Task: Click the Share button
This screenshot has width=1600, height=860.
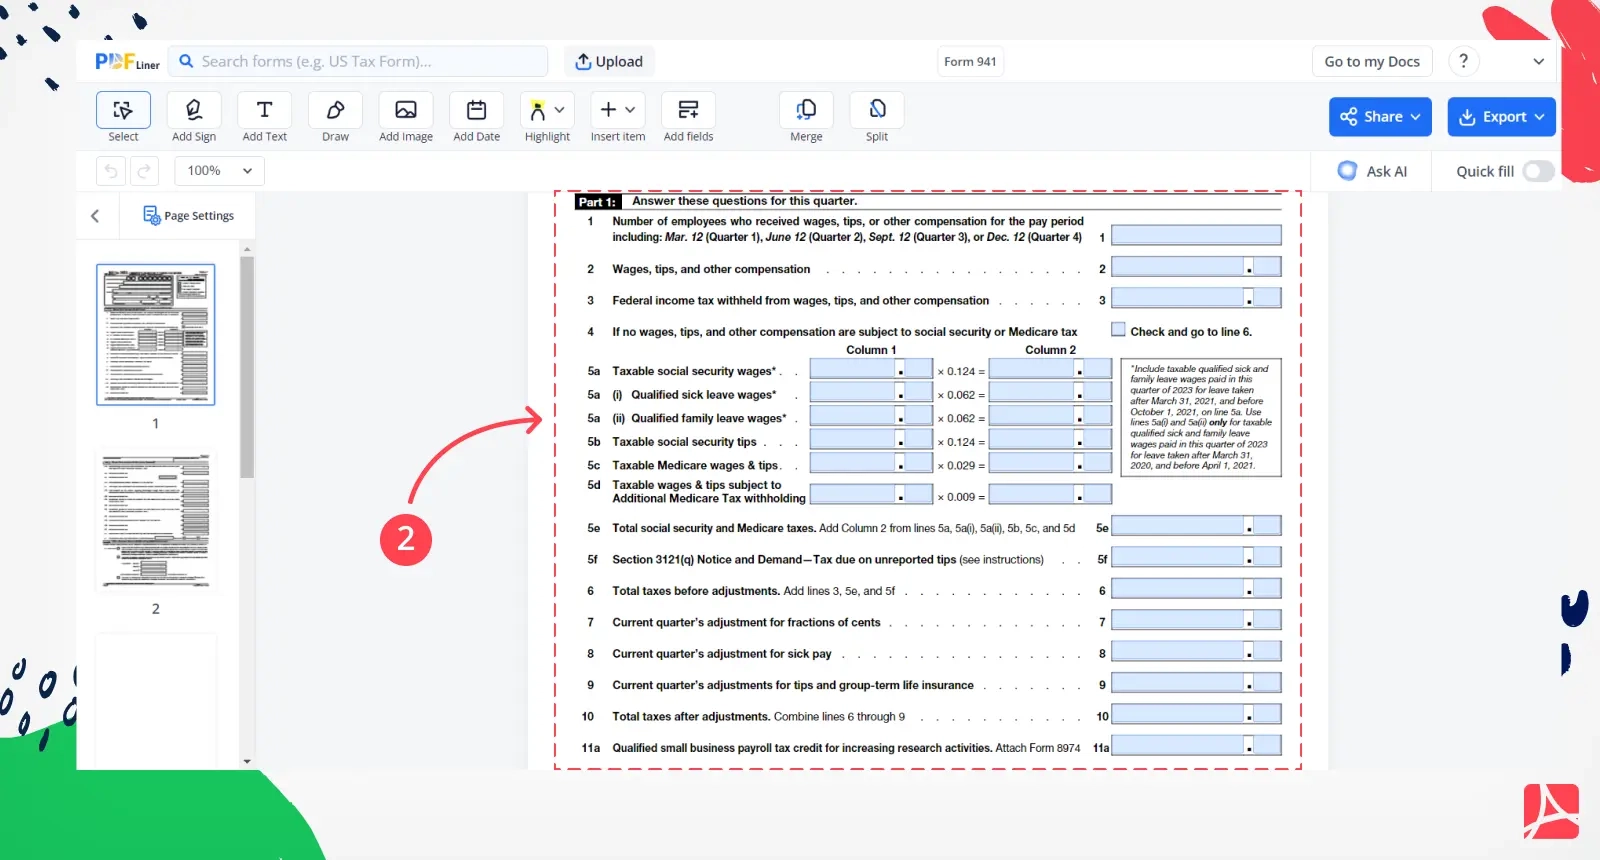Action: point(1380,117)
